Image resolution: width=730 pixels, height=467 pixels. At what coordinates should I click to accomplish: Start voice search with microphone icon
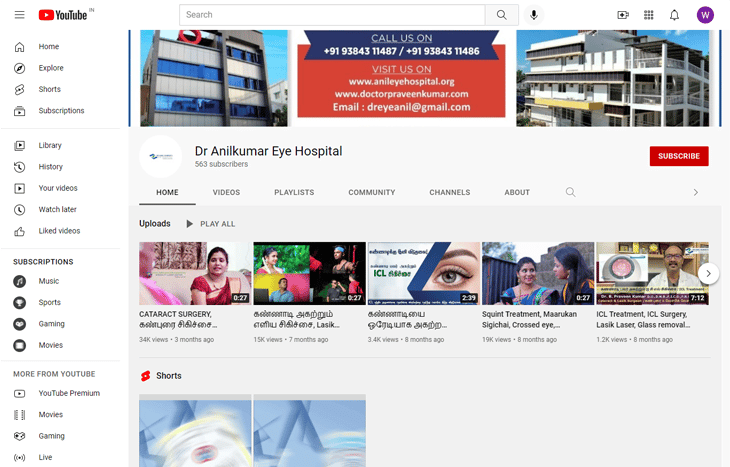[x=534, y=15]
